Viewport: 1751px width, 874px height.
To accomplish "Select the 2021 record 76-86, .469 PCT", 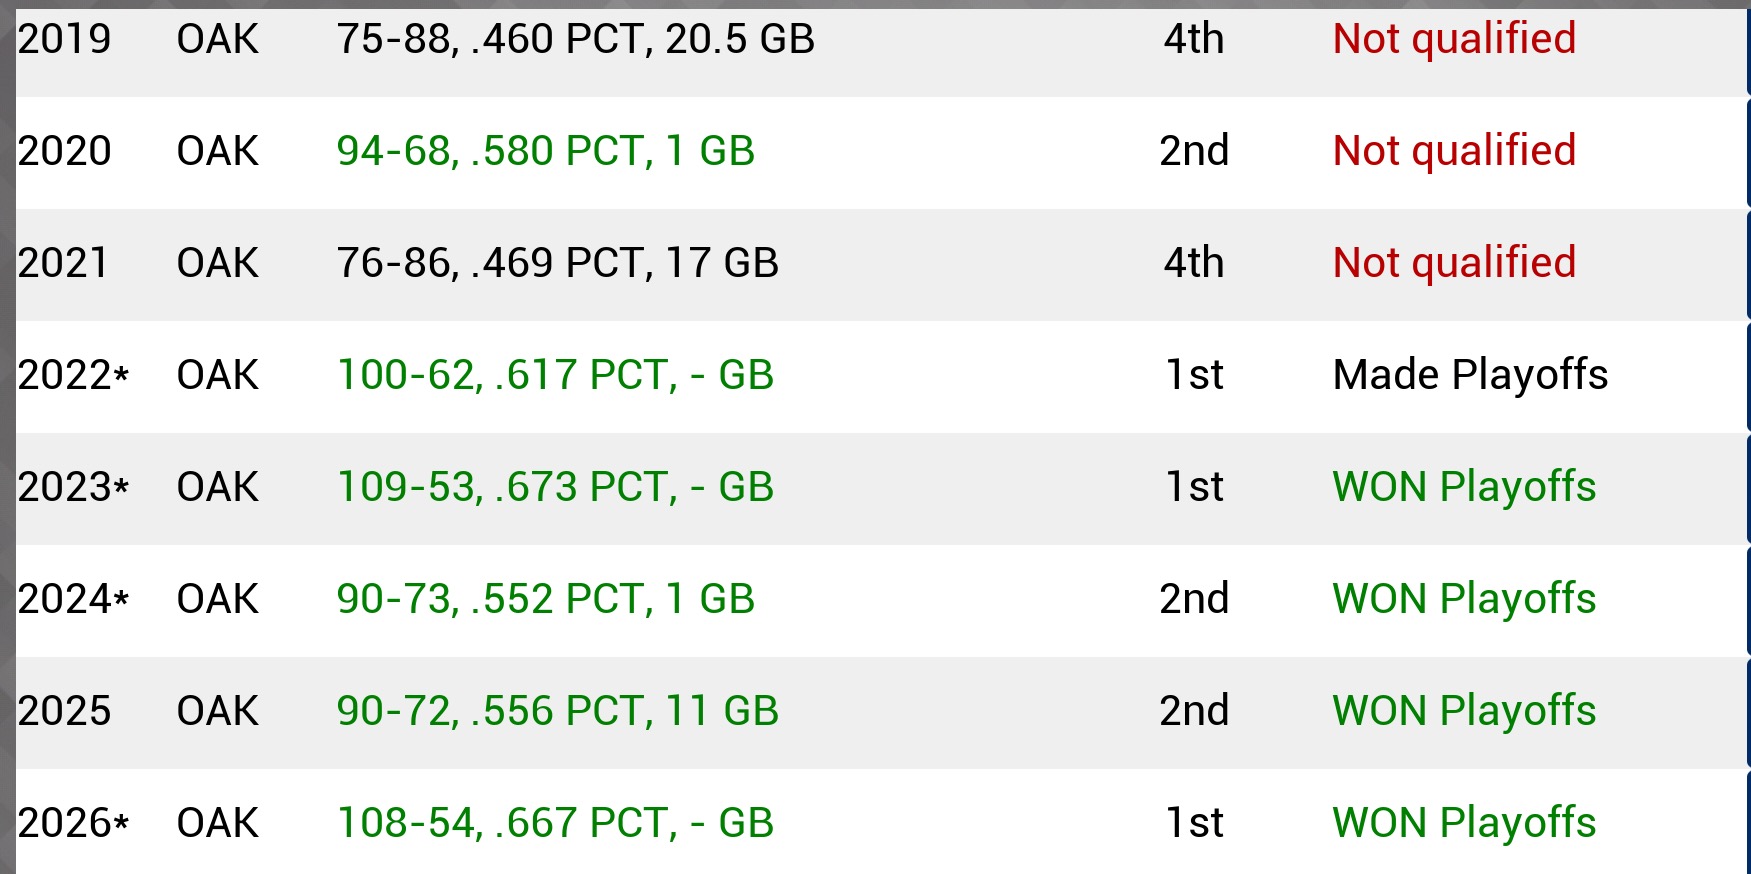I will point(557,264).
